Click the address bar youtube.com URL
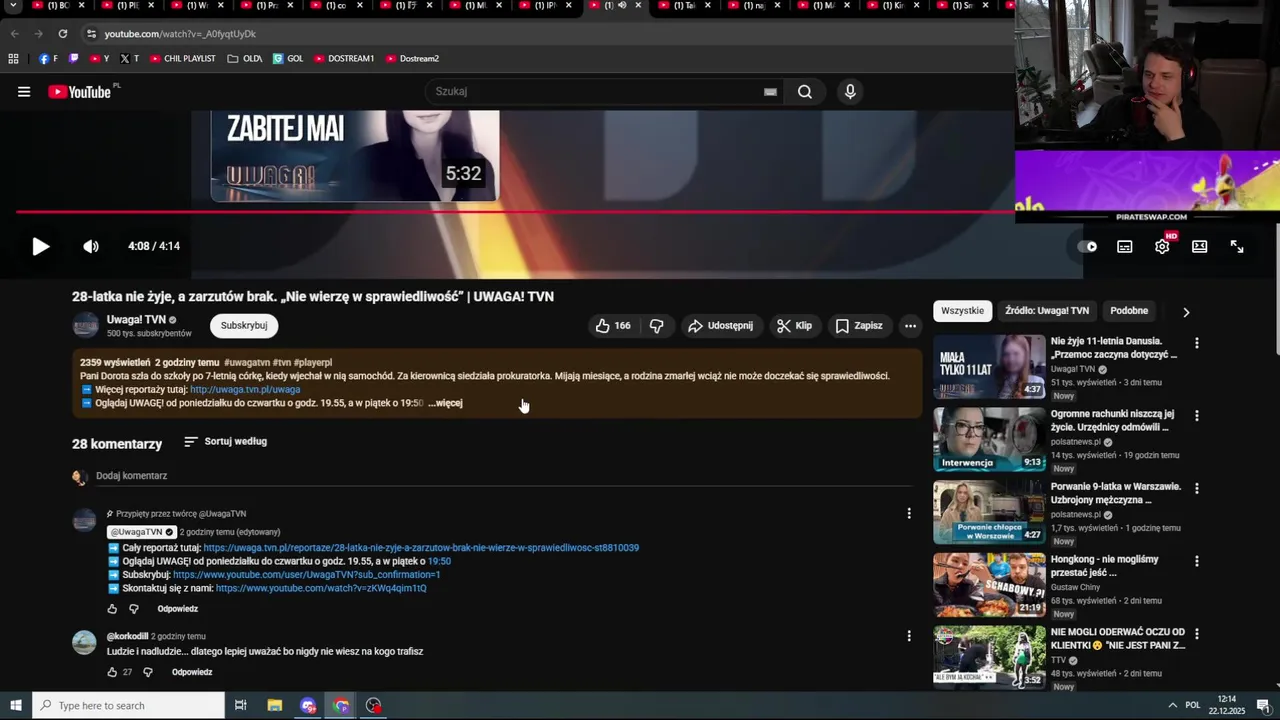The height and width of the screenshot is (720, 1280). (180, 34)
